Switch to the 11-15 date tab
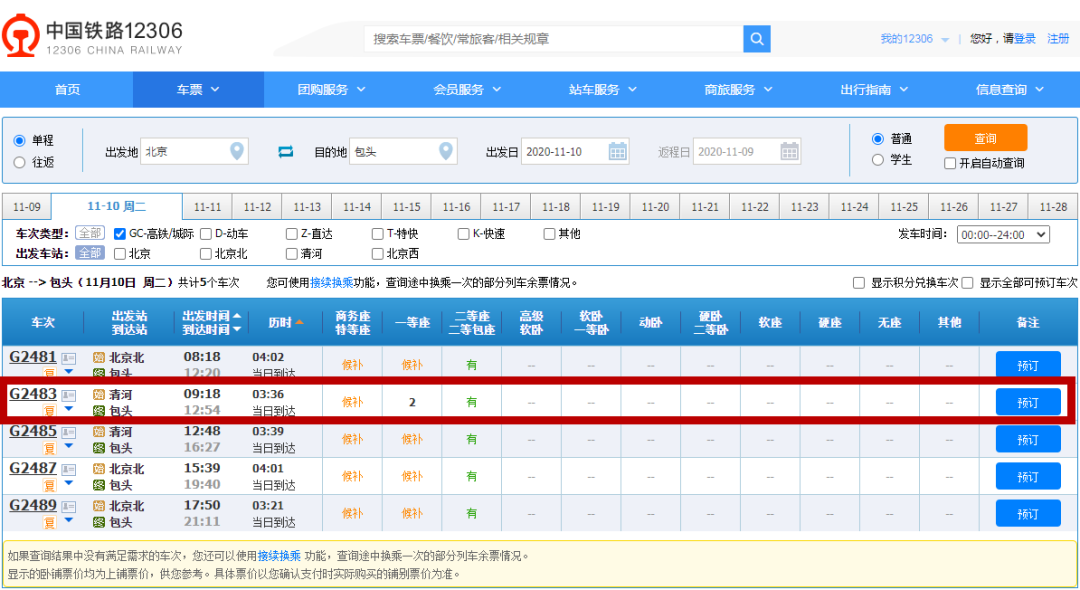This screenshot has height=590, width=1080. [406, 207]
